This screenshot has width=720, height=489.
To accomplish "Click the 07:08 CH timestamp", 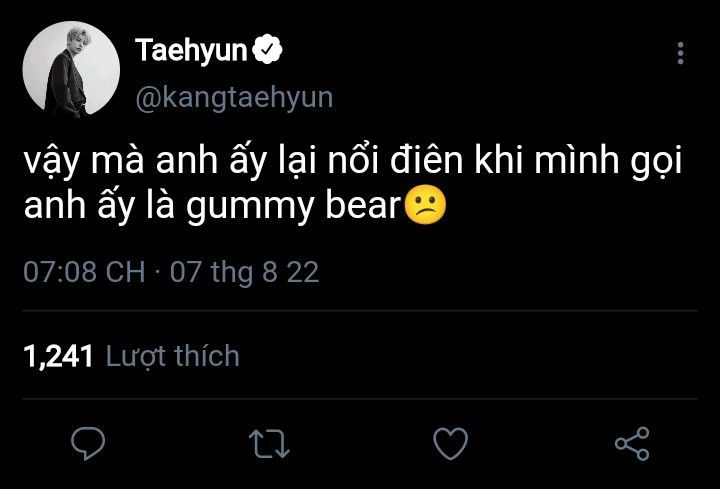I will tap(84, 272).
